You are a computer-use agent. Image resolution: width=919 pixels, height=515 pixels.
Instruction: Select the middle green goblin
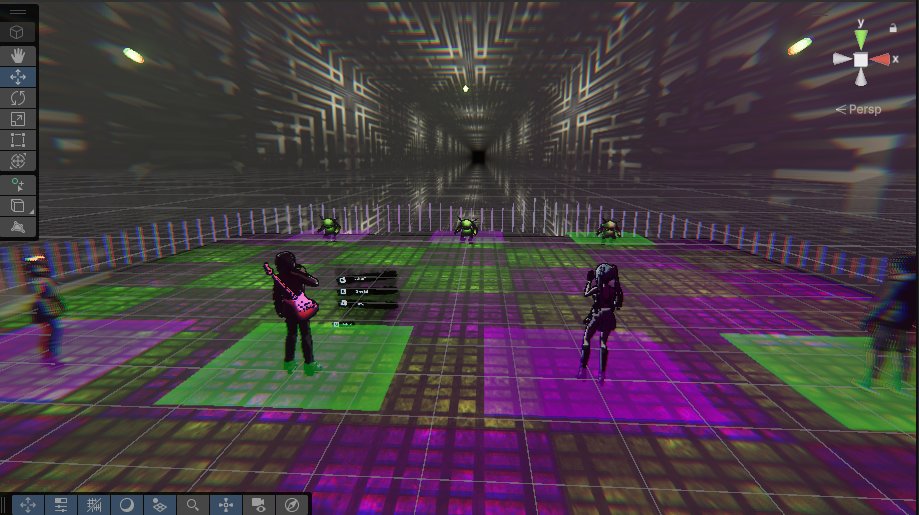[x=467, y=228]
